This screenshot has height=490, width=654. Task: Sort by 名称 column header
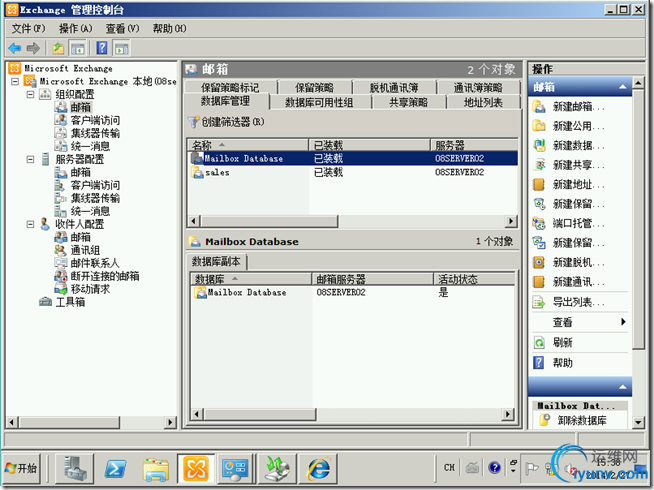pyautogui.click(x=248, y=145)
